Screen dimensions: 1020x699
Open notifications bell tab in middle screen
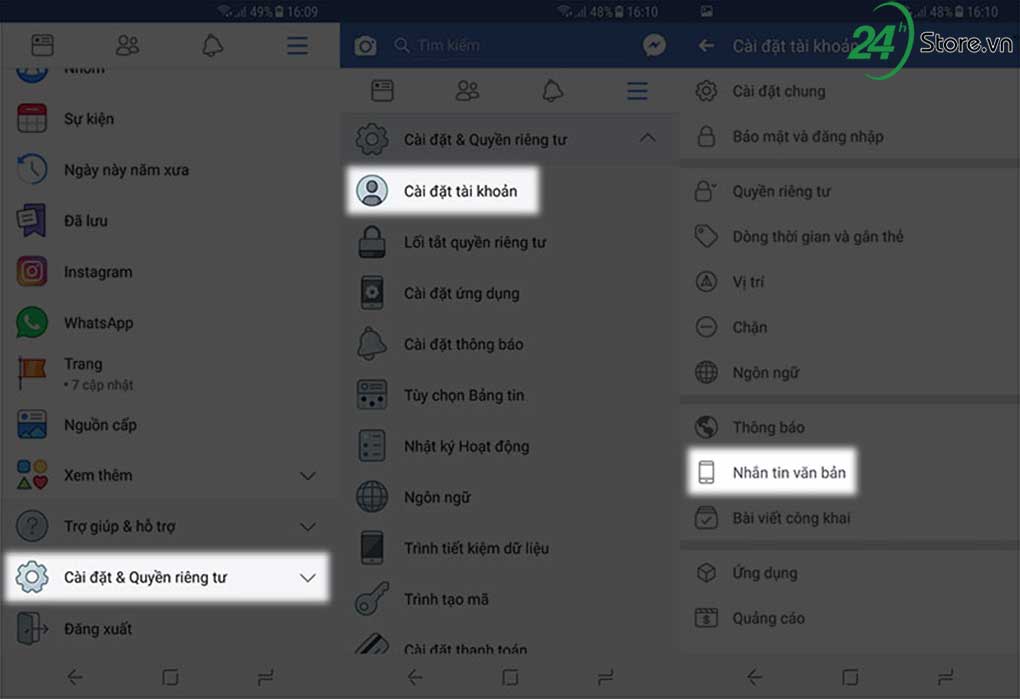point(552,91)
